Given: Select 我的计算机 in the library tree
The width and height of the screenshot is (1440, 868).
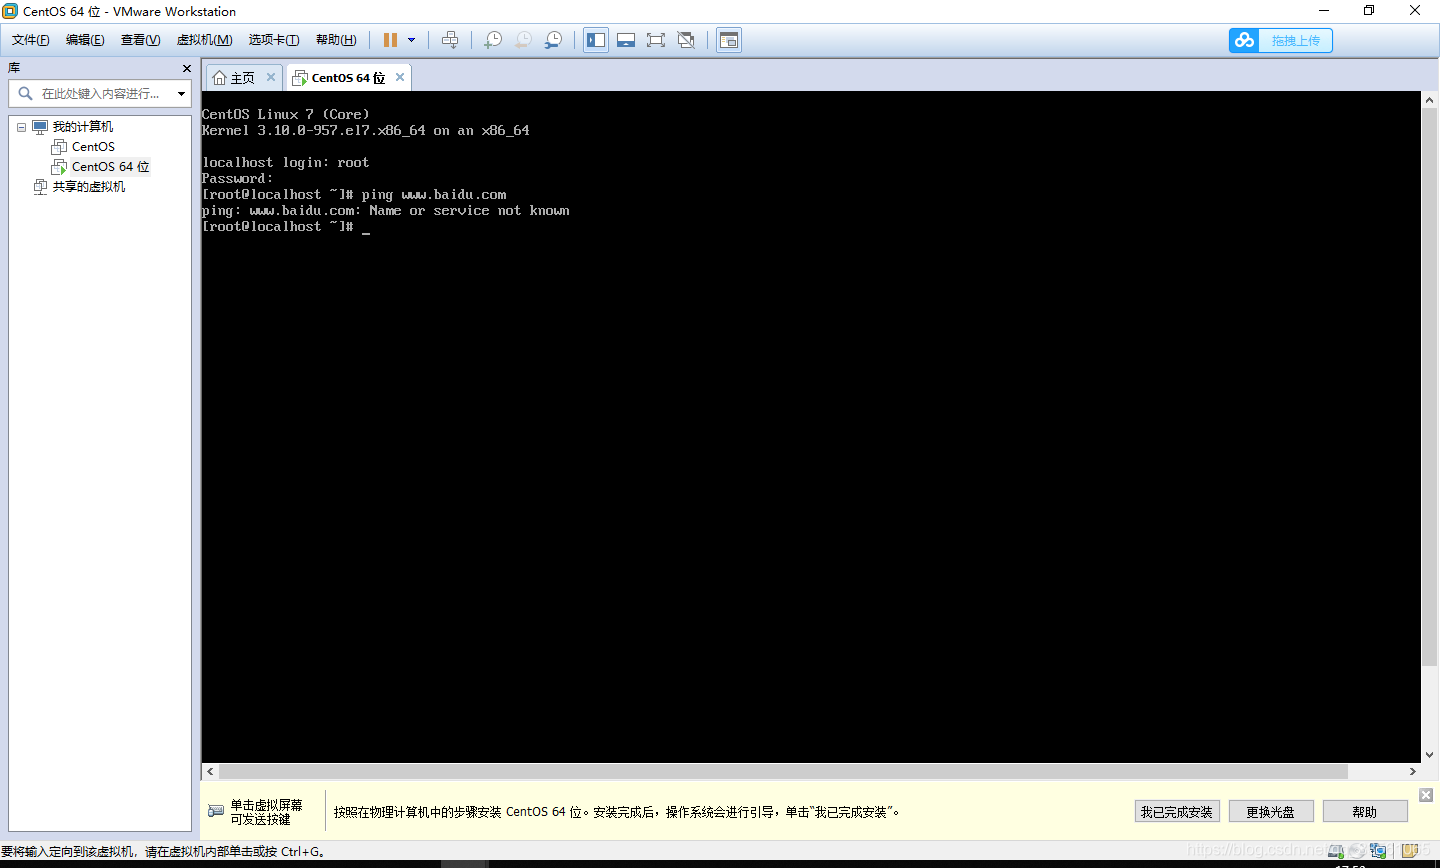Looking at the screenshot, I should [x=83, y=127].
